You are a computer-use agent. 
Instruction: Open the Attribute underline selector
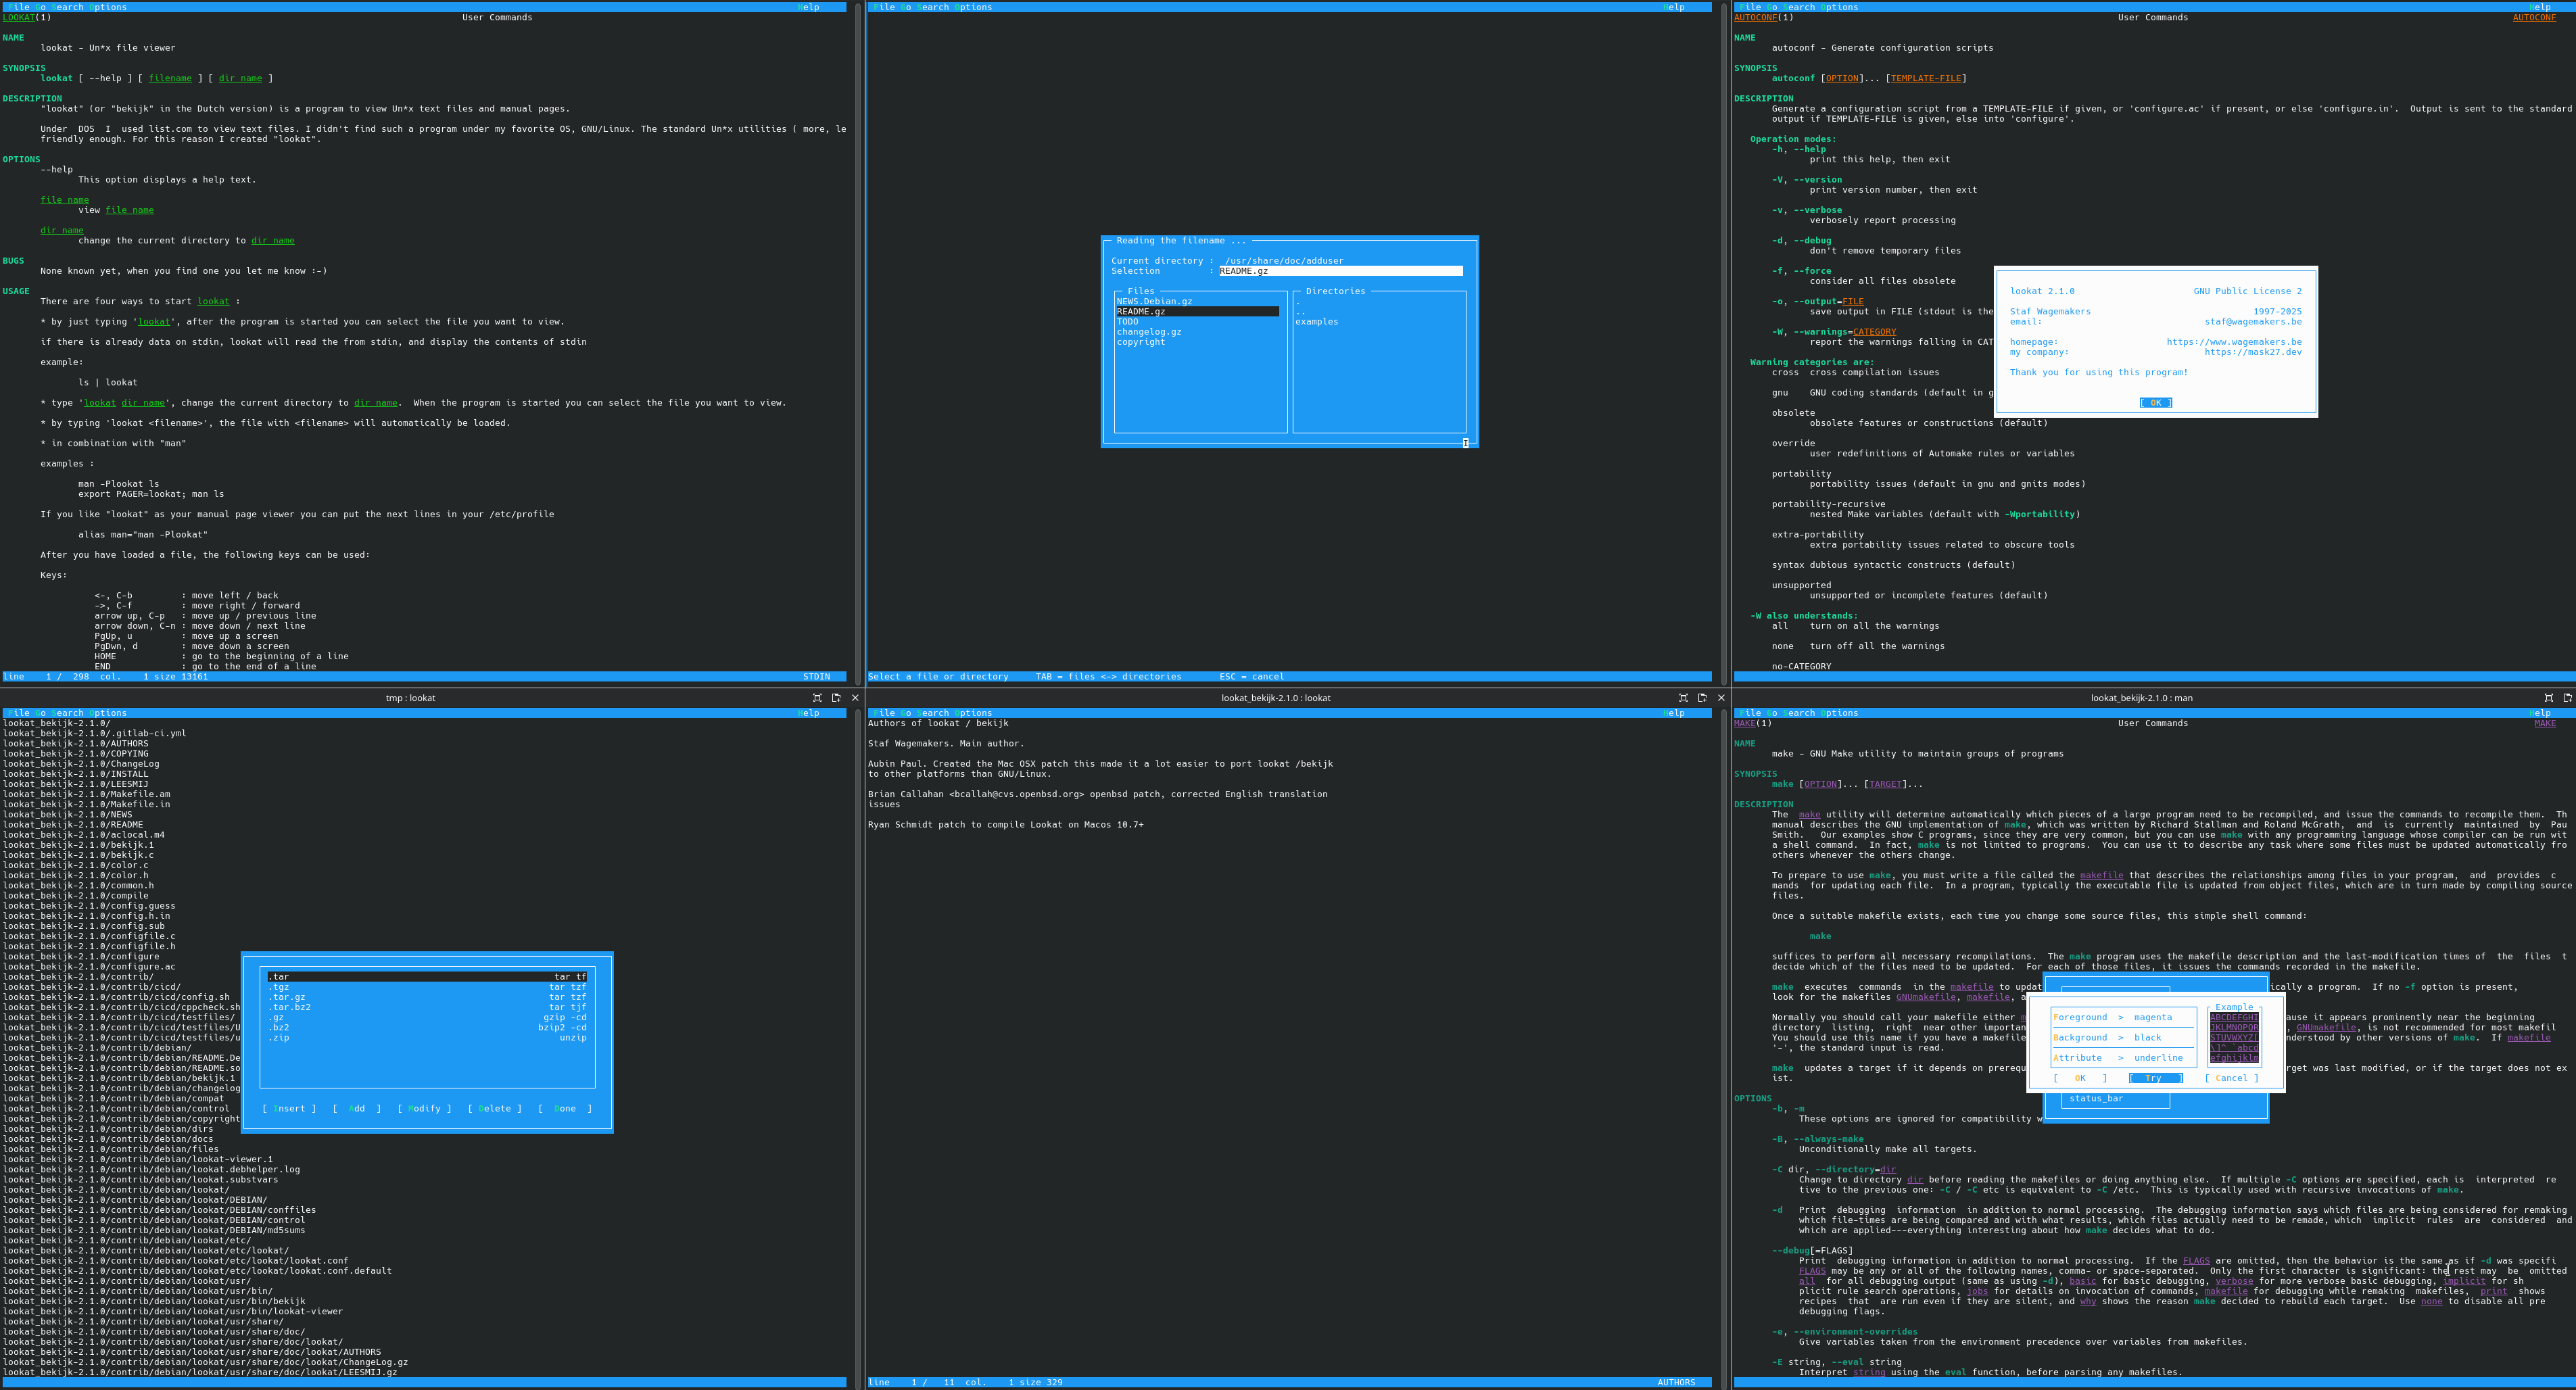(x=2119, y=1058)
